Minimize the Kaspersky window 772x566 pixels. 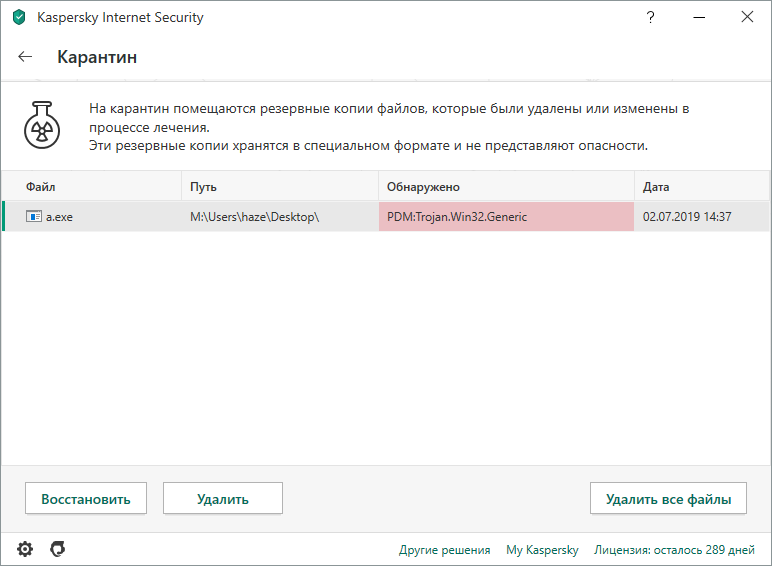(699, 17)
